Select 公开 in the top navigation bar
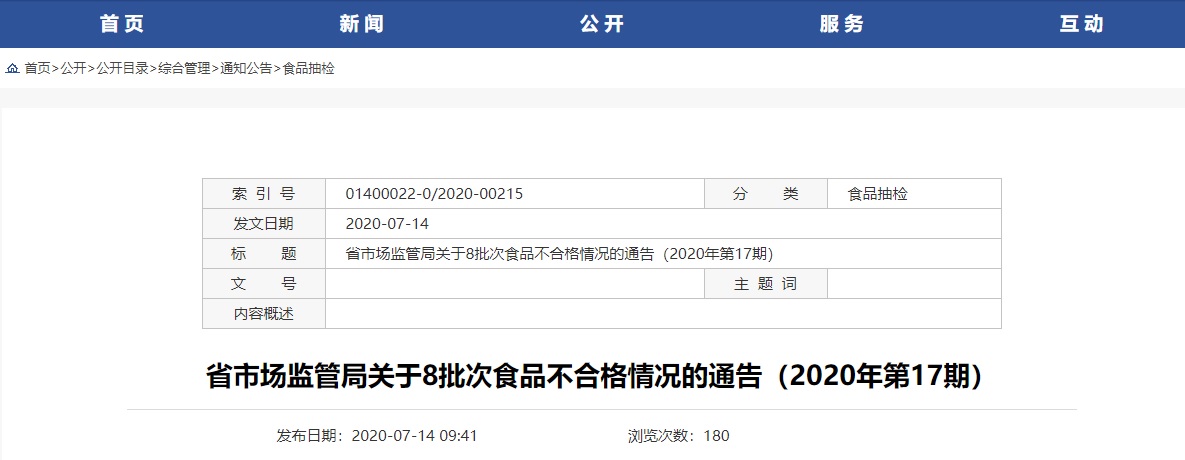 click(x=601, y=24)
